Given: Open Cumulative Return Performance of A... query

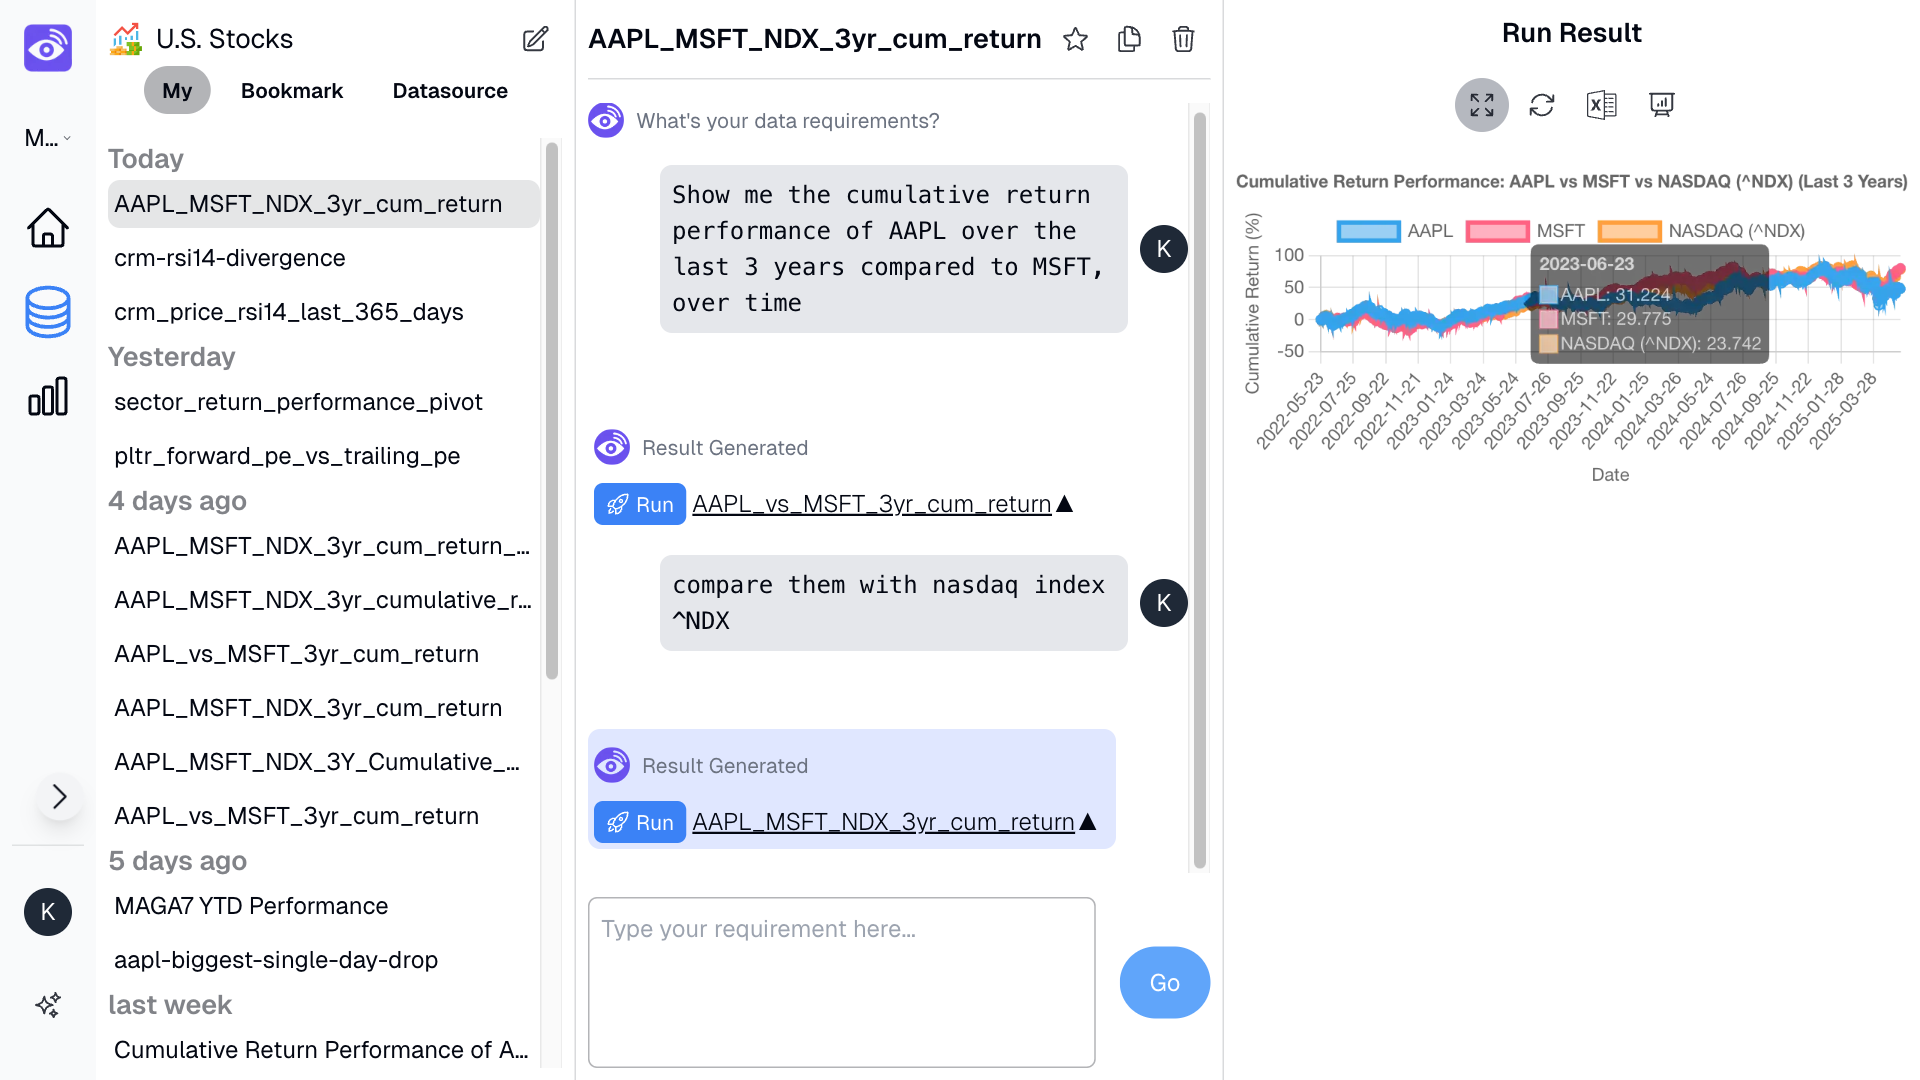Looking at the screenshot, I should [x=324, y=1050].
